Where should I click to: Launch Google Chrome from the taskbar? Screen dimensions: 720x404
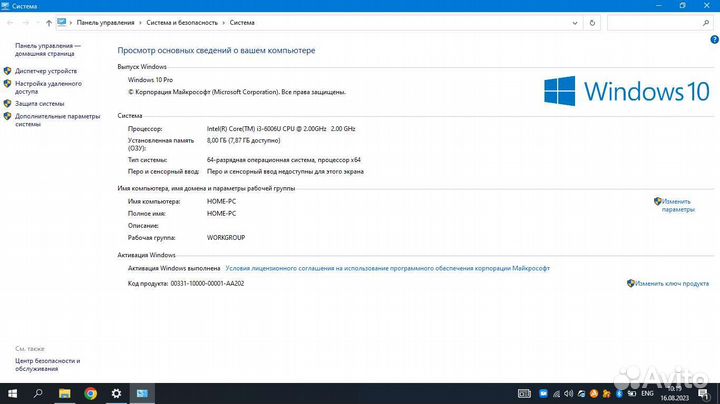(90, 393)
